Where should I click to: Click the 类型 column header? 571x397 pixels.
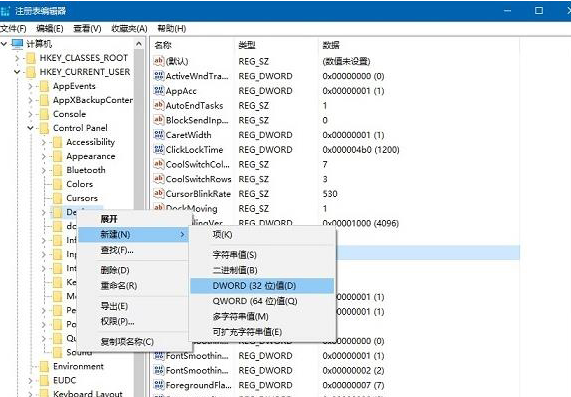[x=277, y=45]
